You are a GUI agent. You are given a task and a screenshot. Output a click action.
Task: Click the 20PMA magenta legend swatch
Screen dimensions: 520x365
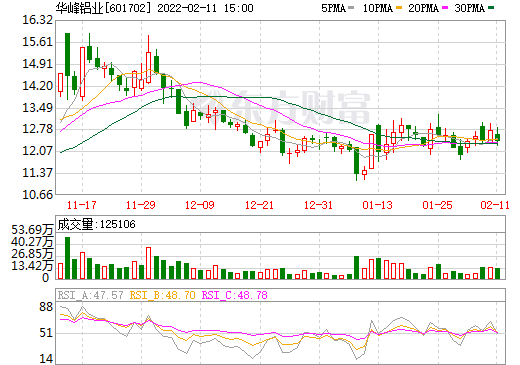[445, 8]
